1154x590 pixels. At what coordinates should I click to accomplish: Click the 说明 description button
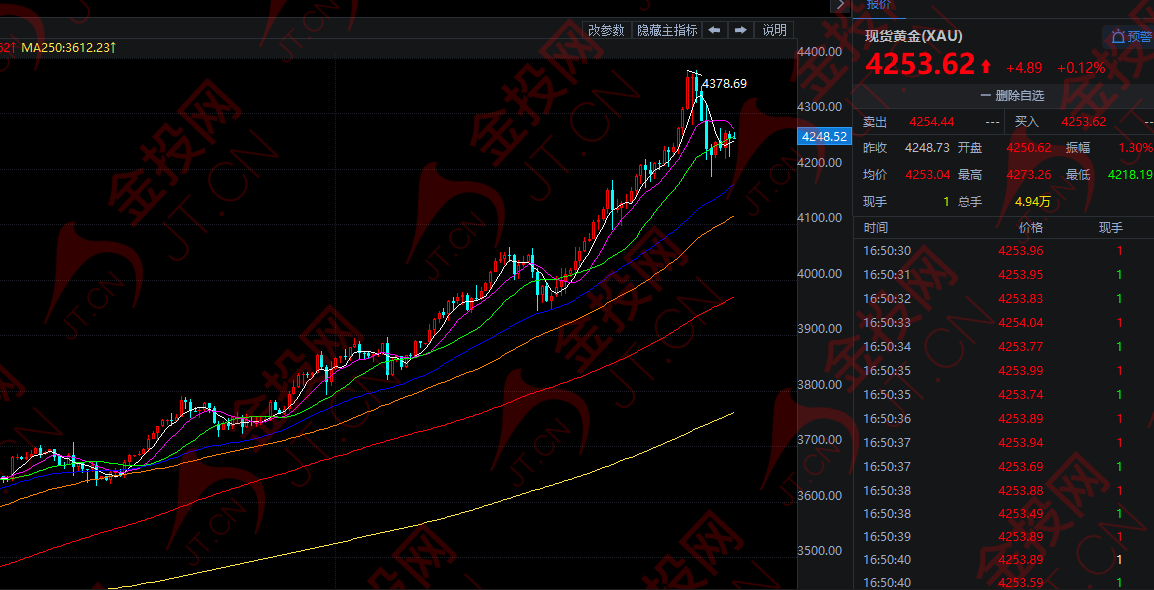click(x=774, y=30)
